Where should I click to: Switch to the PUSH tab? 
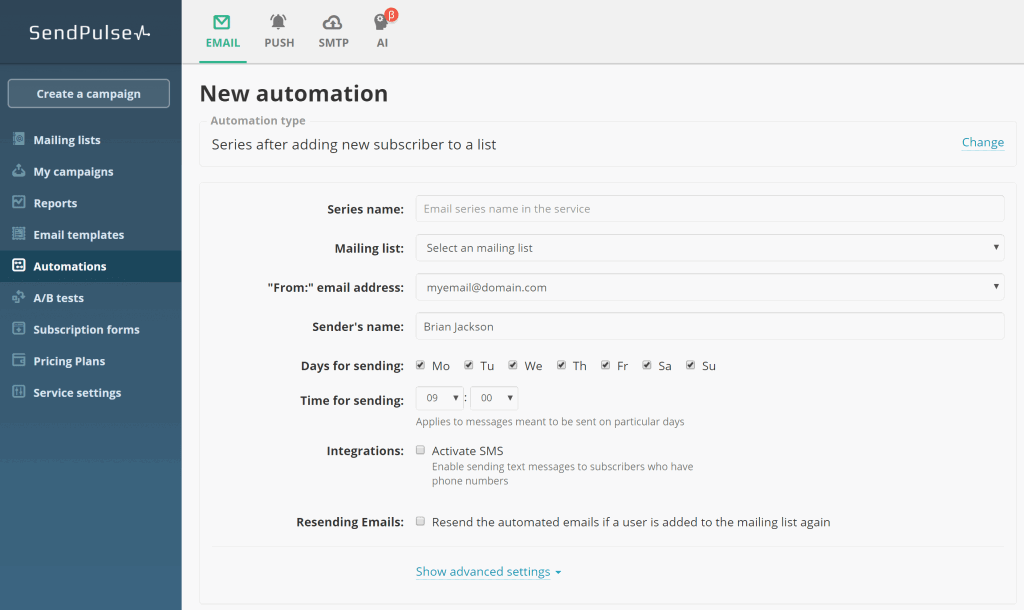click(x=279, y=27)
